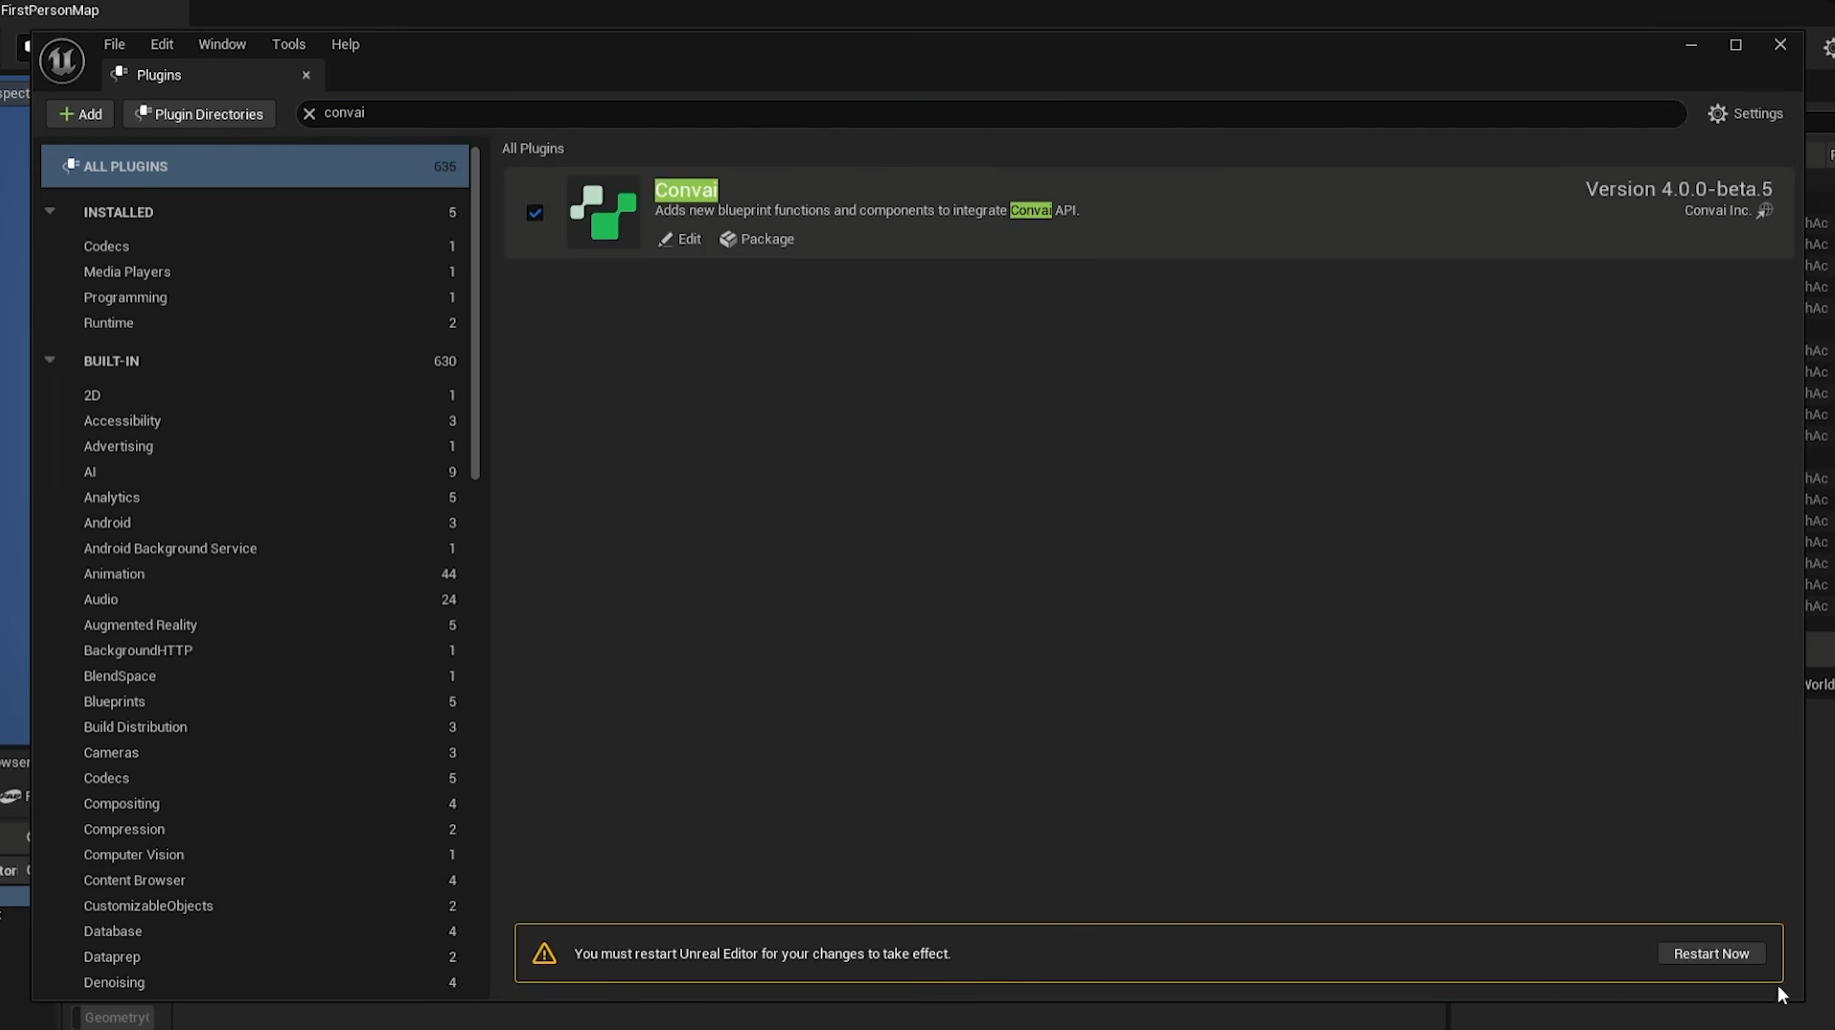Select ALL PLUGINS category
The height and width of the screenshot is (1030, 1835).
255,166
